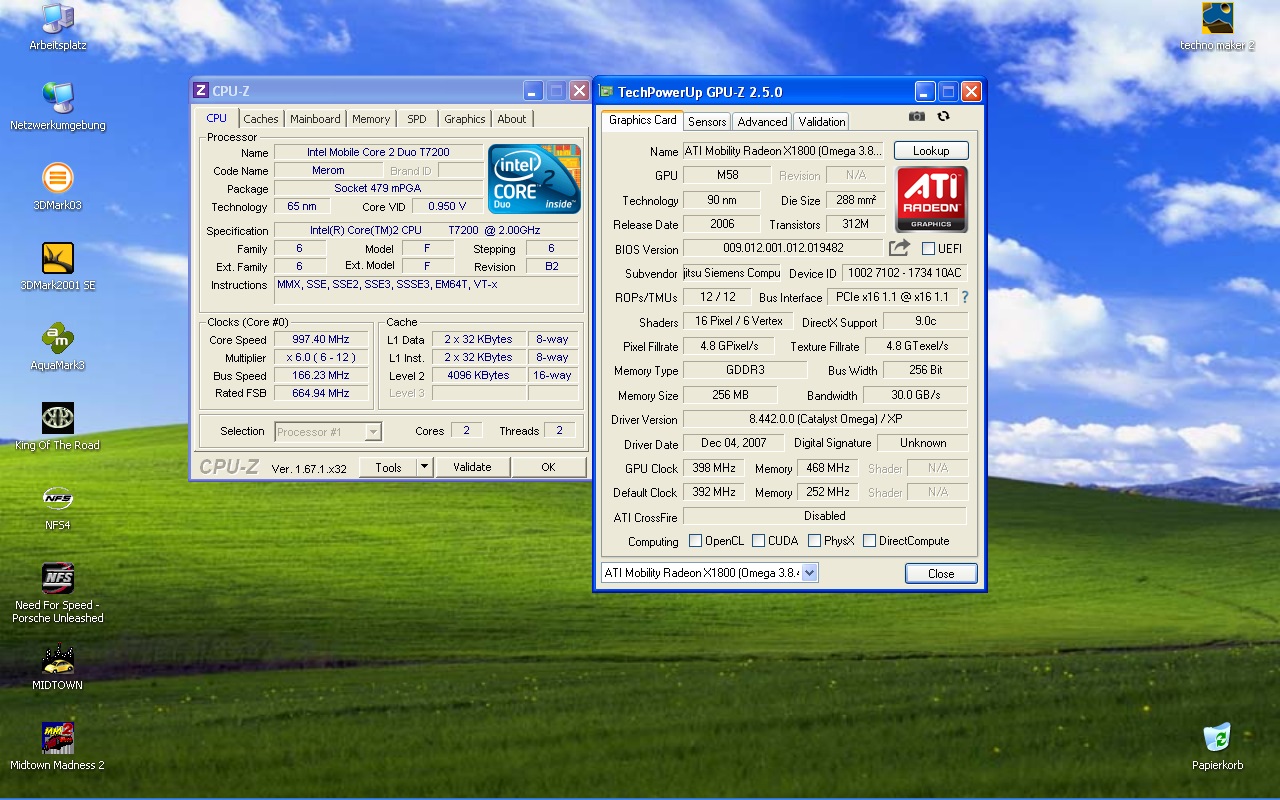The width and height of the screenshot is (1280, 800).
Task: Click the ATI Radeon Graphics logo
Action: [931, 199]
